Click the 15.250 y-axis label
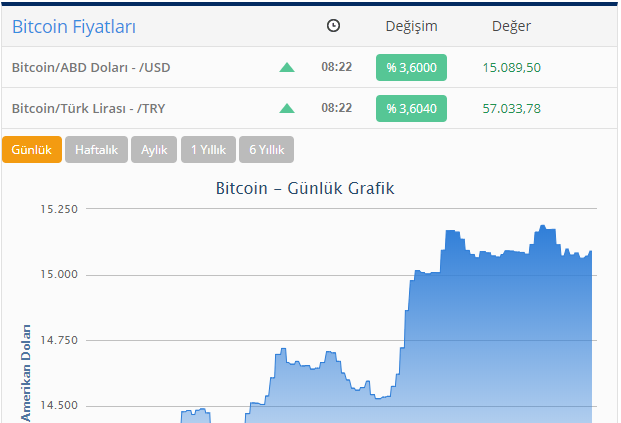This screenshot has height=423, width=621. click(59, 209)
